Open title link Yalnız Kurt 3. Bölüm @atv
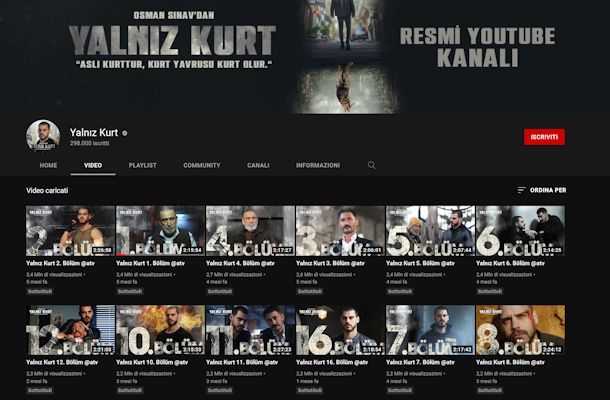Viewport: 610px width, 400px height. [x=330, y=263]
